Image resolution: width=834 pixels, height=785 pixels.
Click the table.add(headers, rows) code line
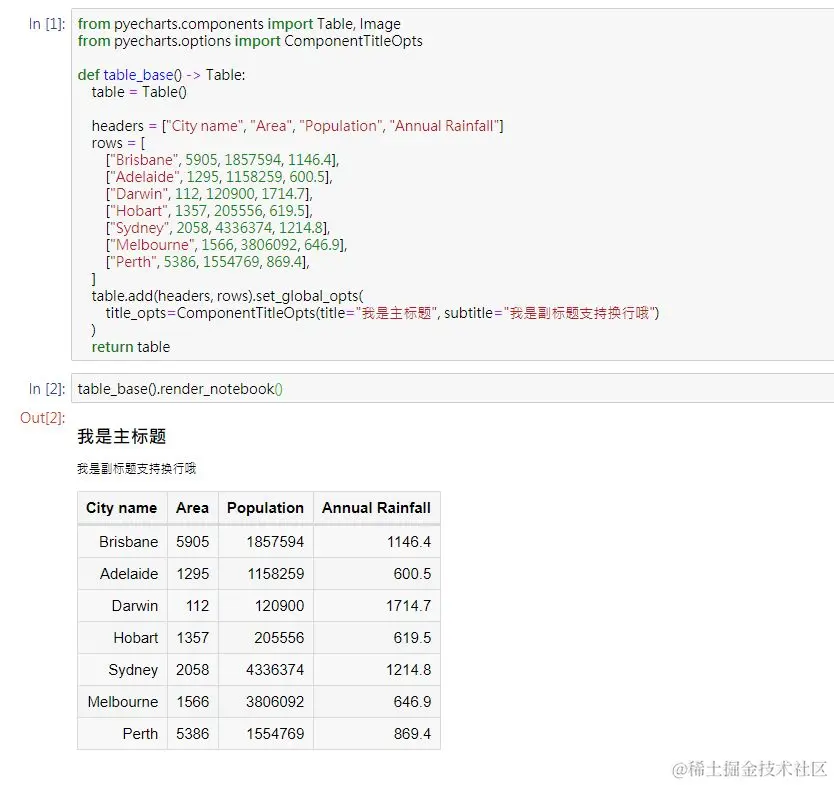pyautogui.click(x=228, y=296)
